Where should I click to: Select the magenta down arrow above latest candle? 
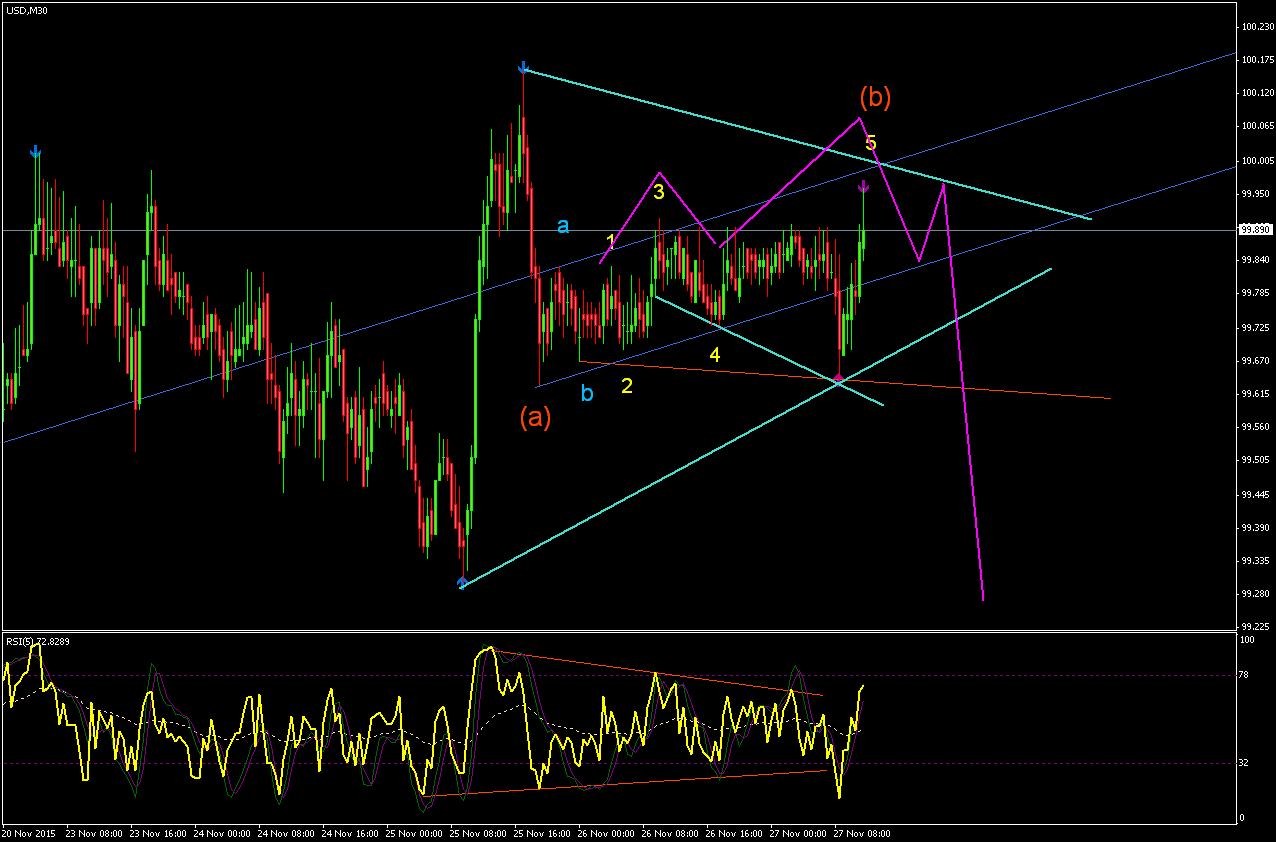tap(863, 186)
